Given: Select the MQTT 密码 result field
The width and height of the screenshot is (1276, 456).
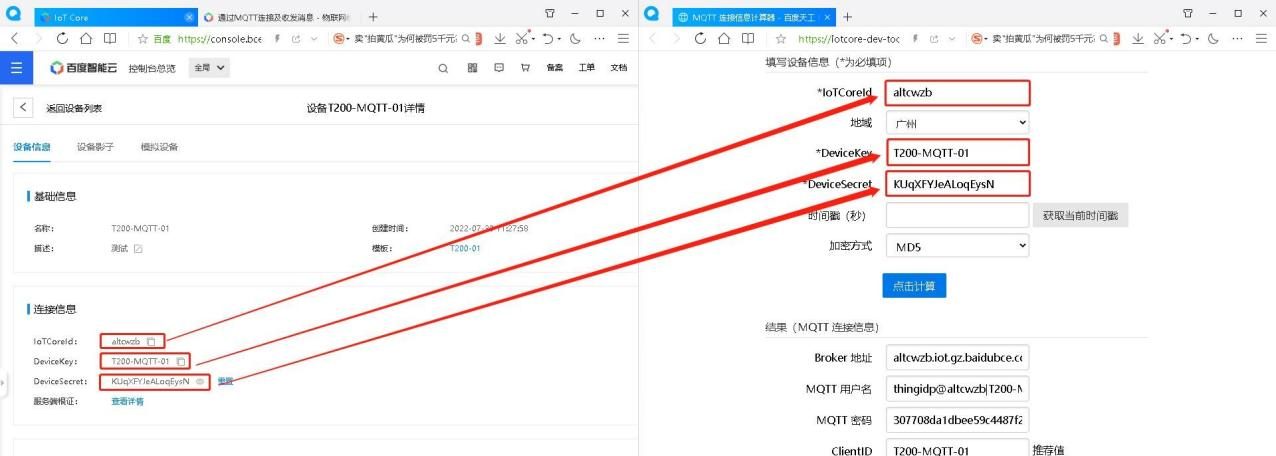Looking at the screenshot, I should pos(957,420).
